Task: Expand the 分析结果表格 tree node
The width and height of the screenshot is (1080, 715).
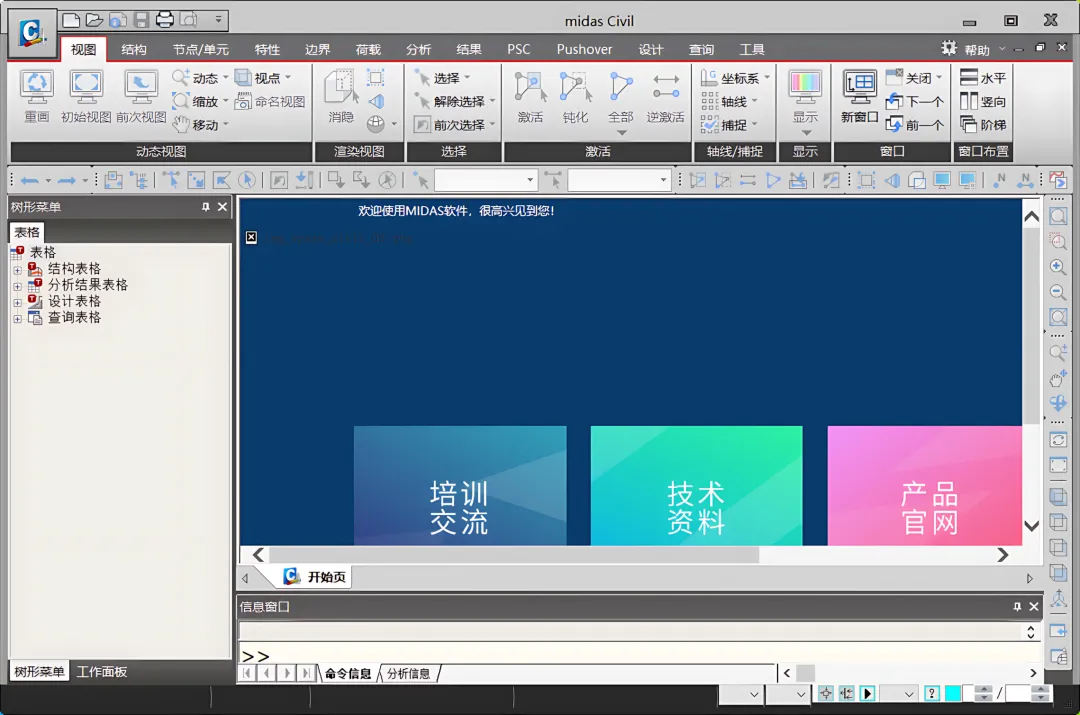Action: coord(17,286)
